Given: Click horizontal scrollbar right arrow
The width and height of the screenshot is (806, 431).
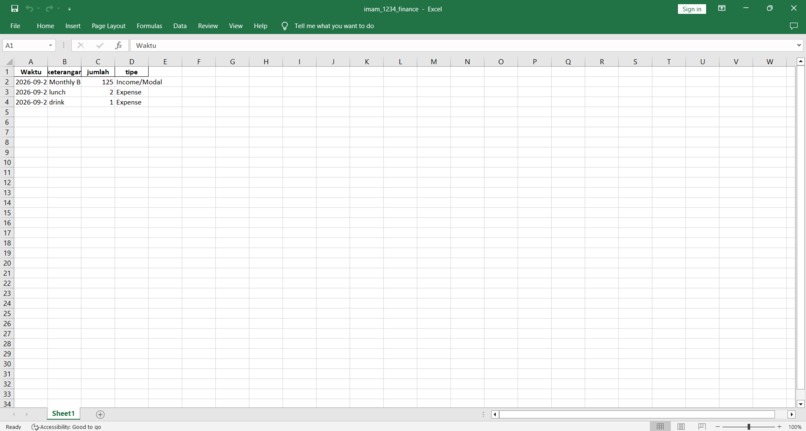Looking at the screenshot, I should click(791, 414).
